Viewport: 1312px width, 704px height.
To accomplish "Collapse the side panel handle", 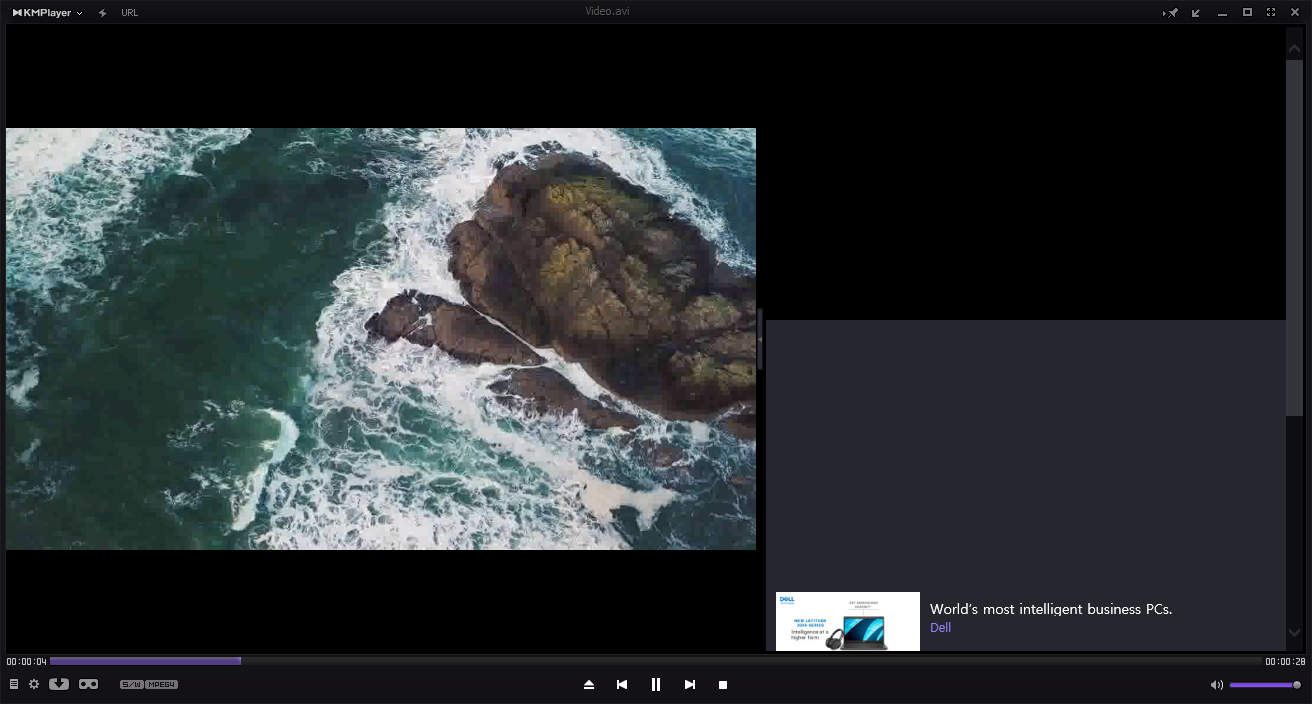I will pos(760,339).
